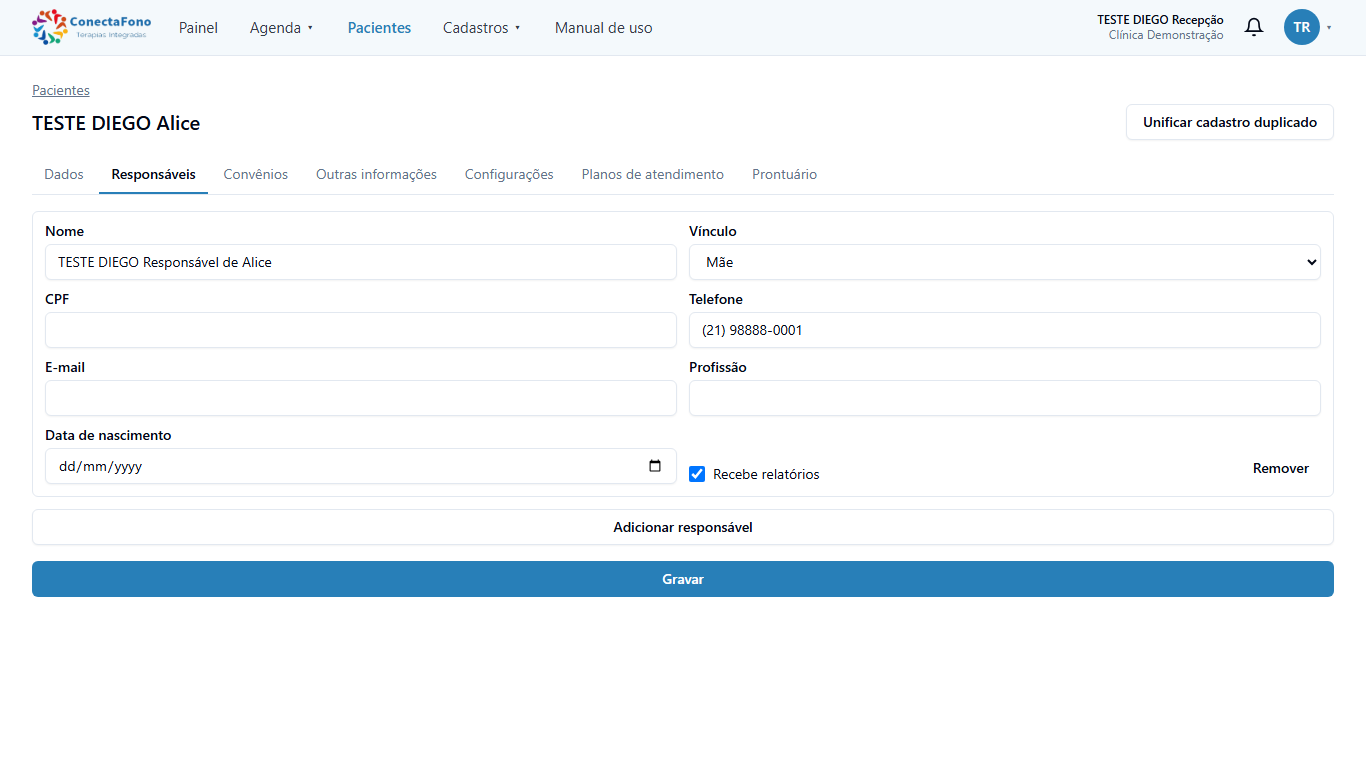Expand the Agenda menu
The width and height of the screenshot is (1366, 768).
click(281, 28)
